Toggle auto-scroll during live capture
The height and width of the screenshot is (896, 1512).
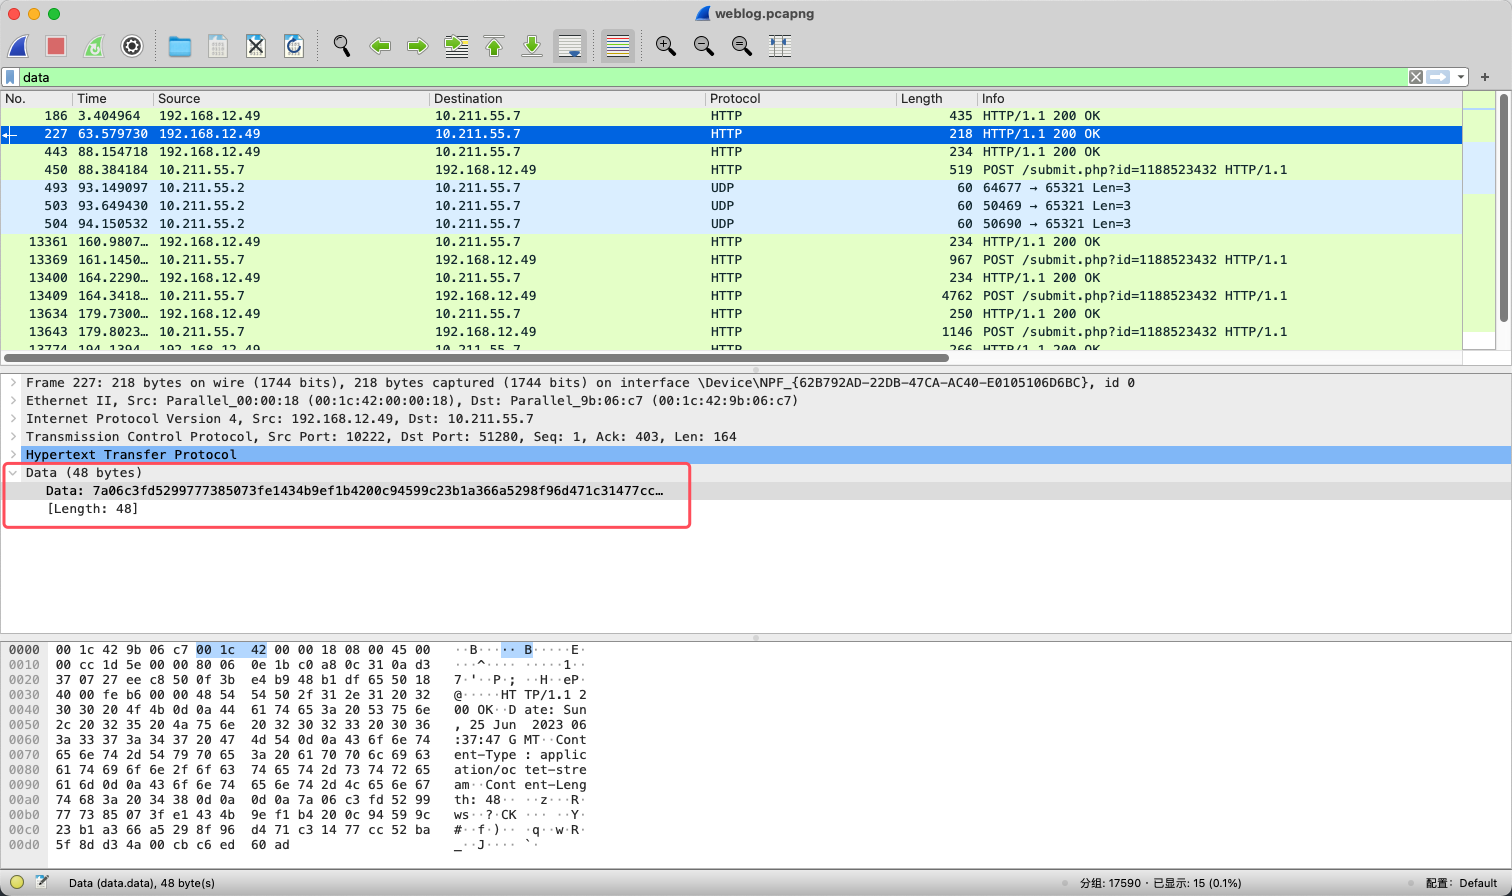coord(570,46)
